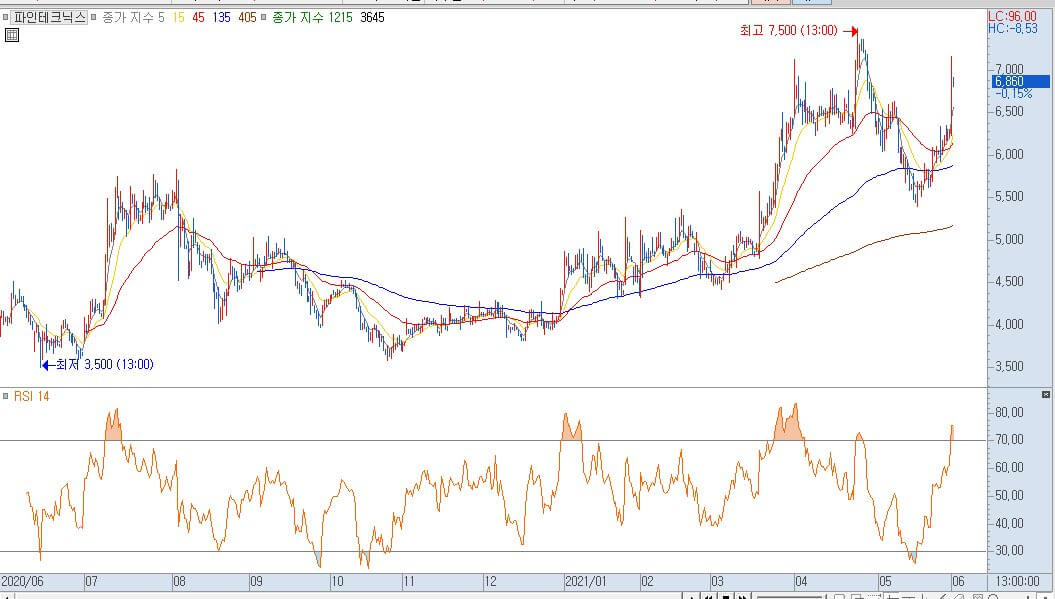Click the 2021/01 date axis label
The width and height of the screenshot is (1055, 599).
pos(585,582)
